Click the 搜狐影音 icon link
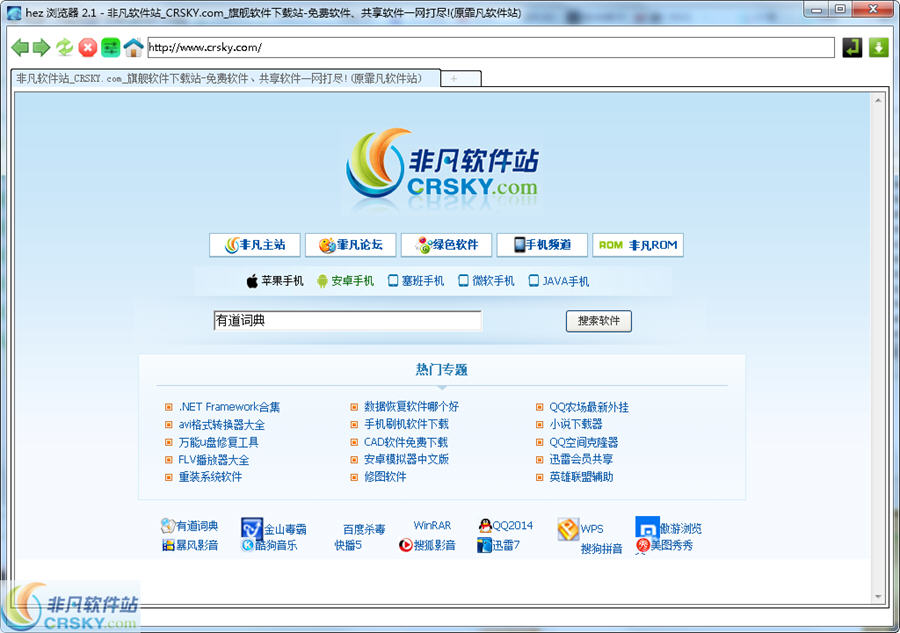Image resolution: width=900 pixels, height=633 pixels. pyautogui.click(x=427, y=545)
